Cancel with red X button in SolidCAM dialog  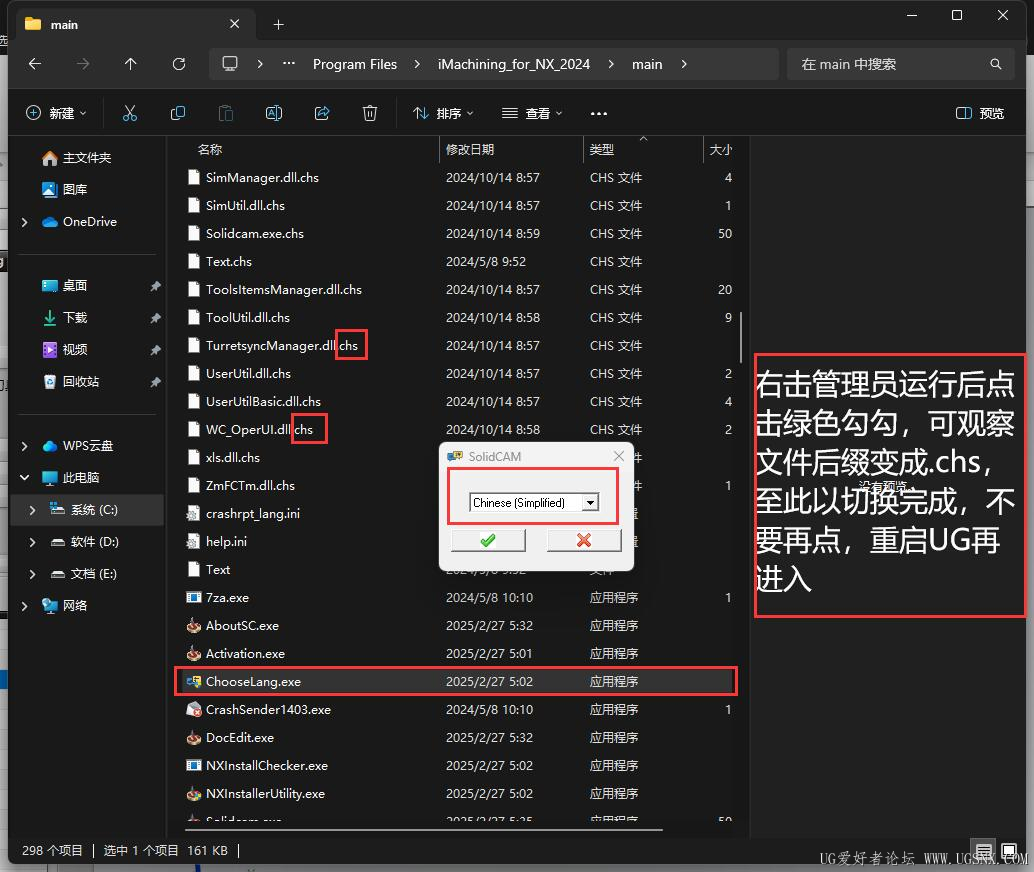click(584, 541)
